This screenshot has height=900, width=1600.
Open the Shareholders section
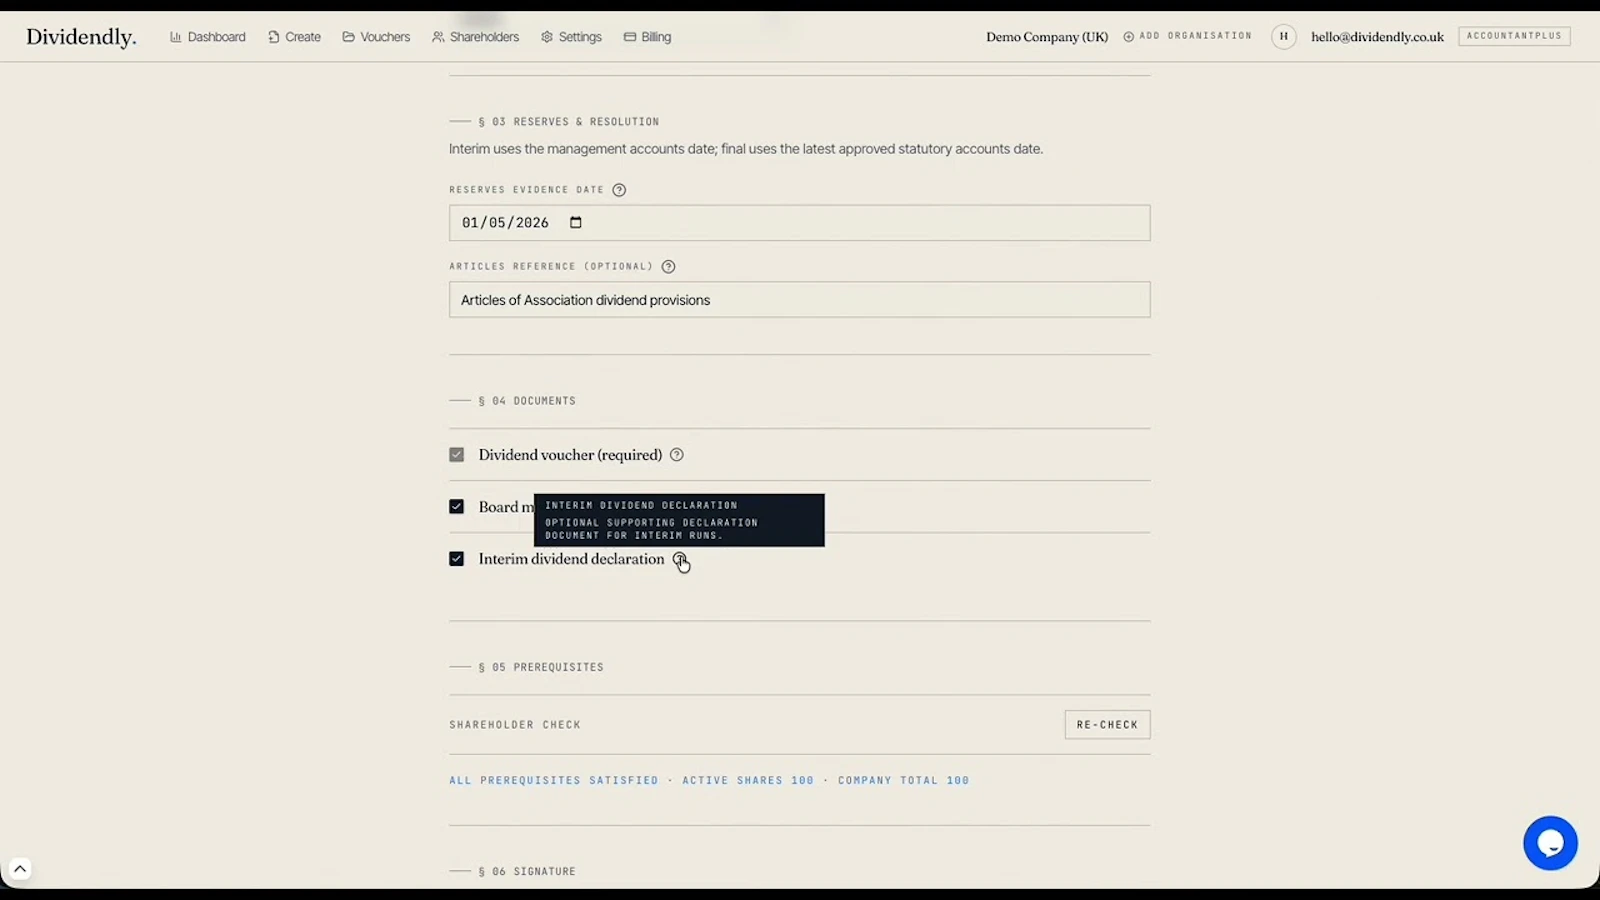pos(476,37)
